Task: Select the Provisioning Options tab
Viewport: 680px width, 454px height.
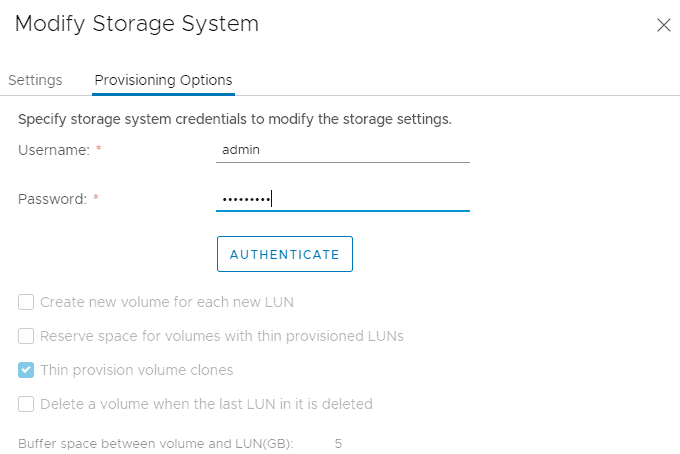Action: (163, 80)
